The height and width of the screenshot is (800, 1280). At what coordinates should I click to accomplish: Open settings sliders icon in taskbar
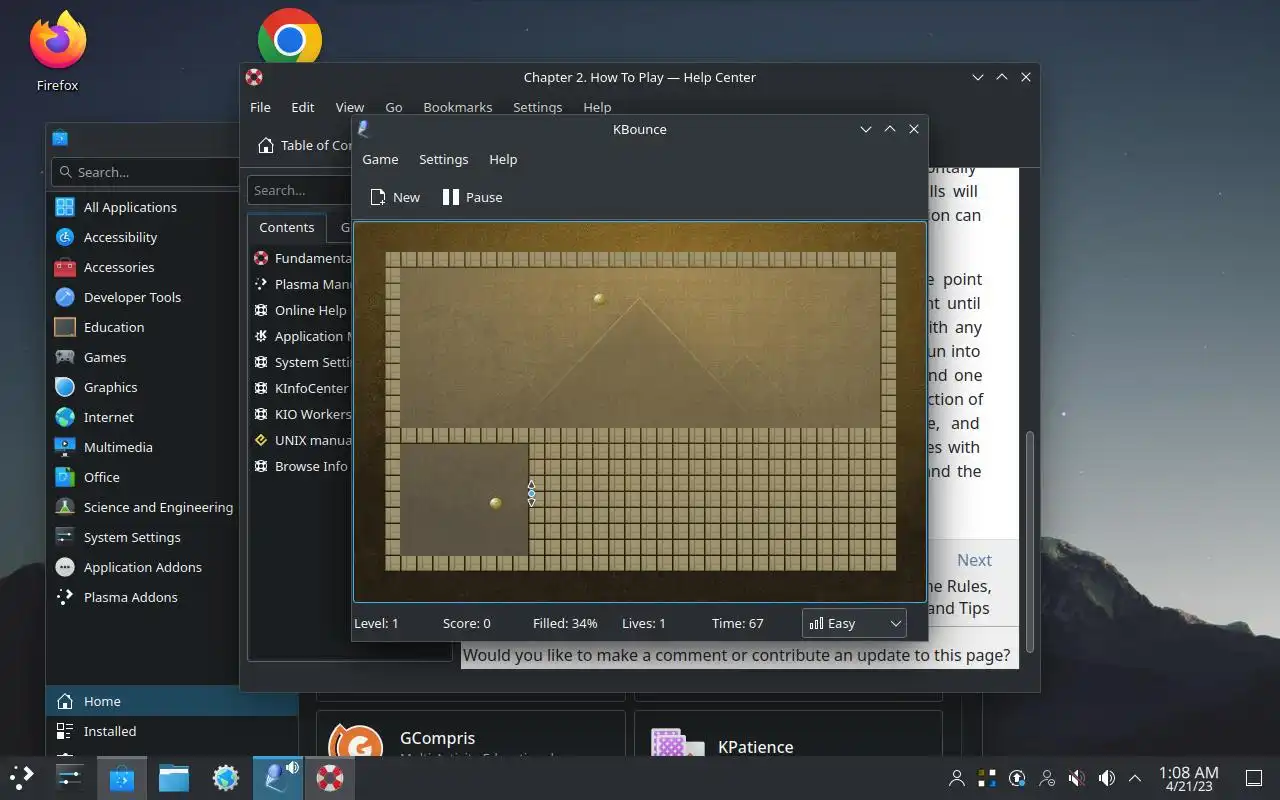70,777
